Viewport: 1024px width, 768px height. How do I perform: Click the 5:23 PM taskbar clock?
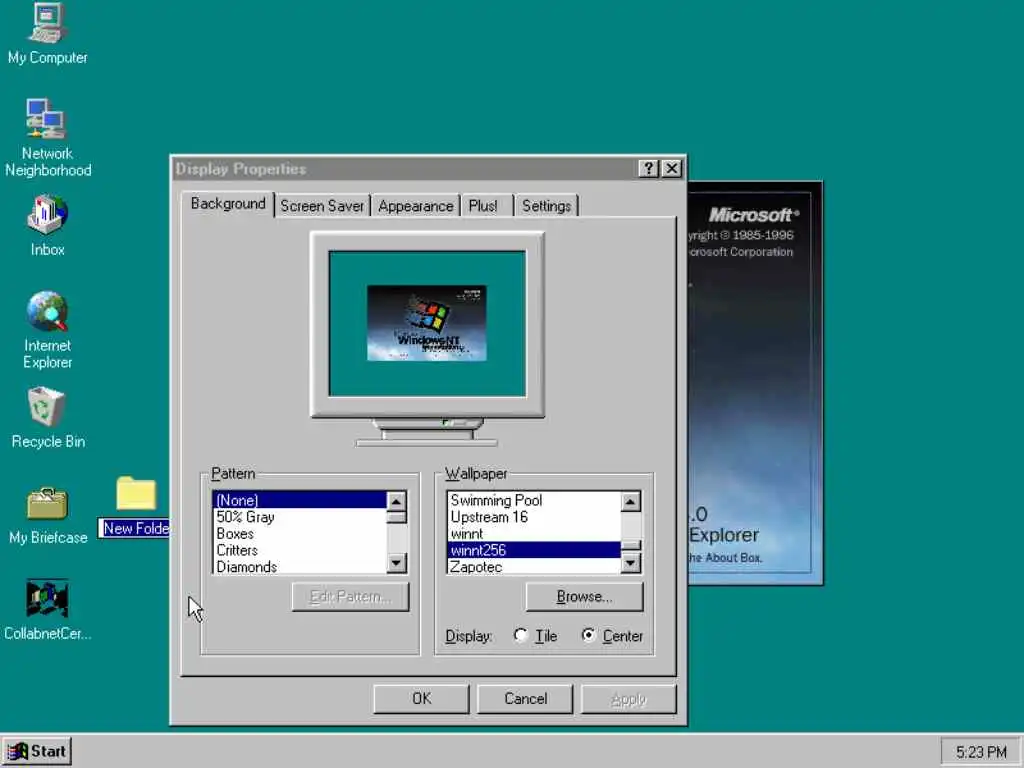[981, 752]
